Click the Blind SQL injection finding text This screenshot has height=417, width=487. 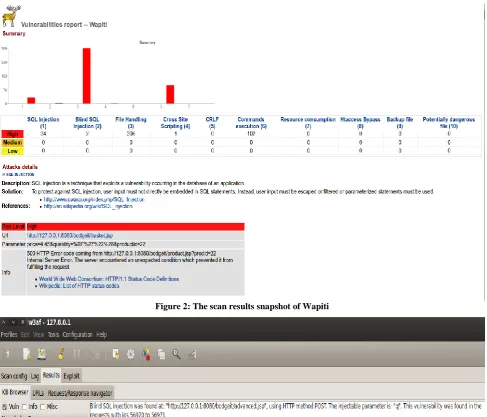click(x=285, y=409)
